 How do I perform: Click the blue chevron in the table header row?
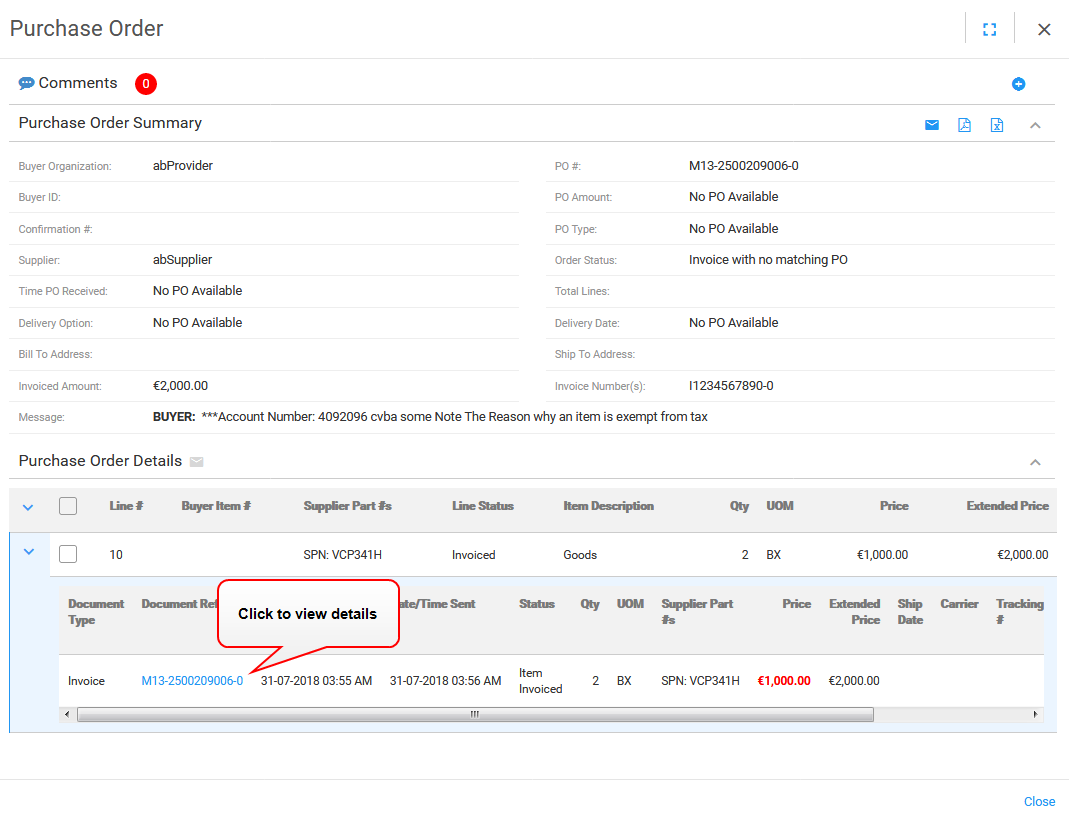[x=28, y=506]
